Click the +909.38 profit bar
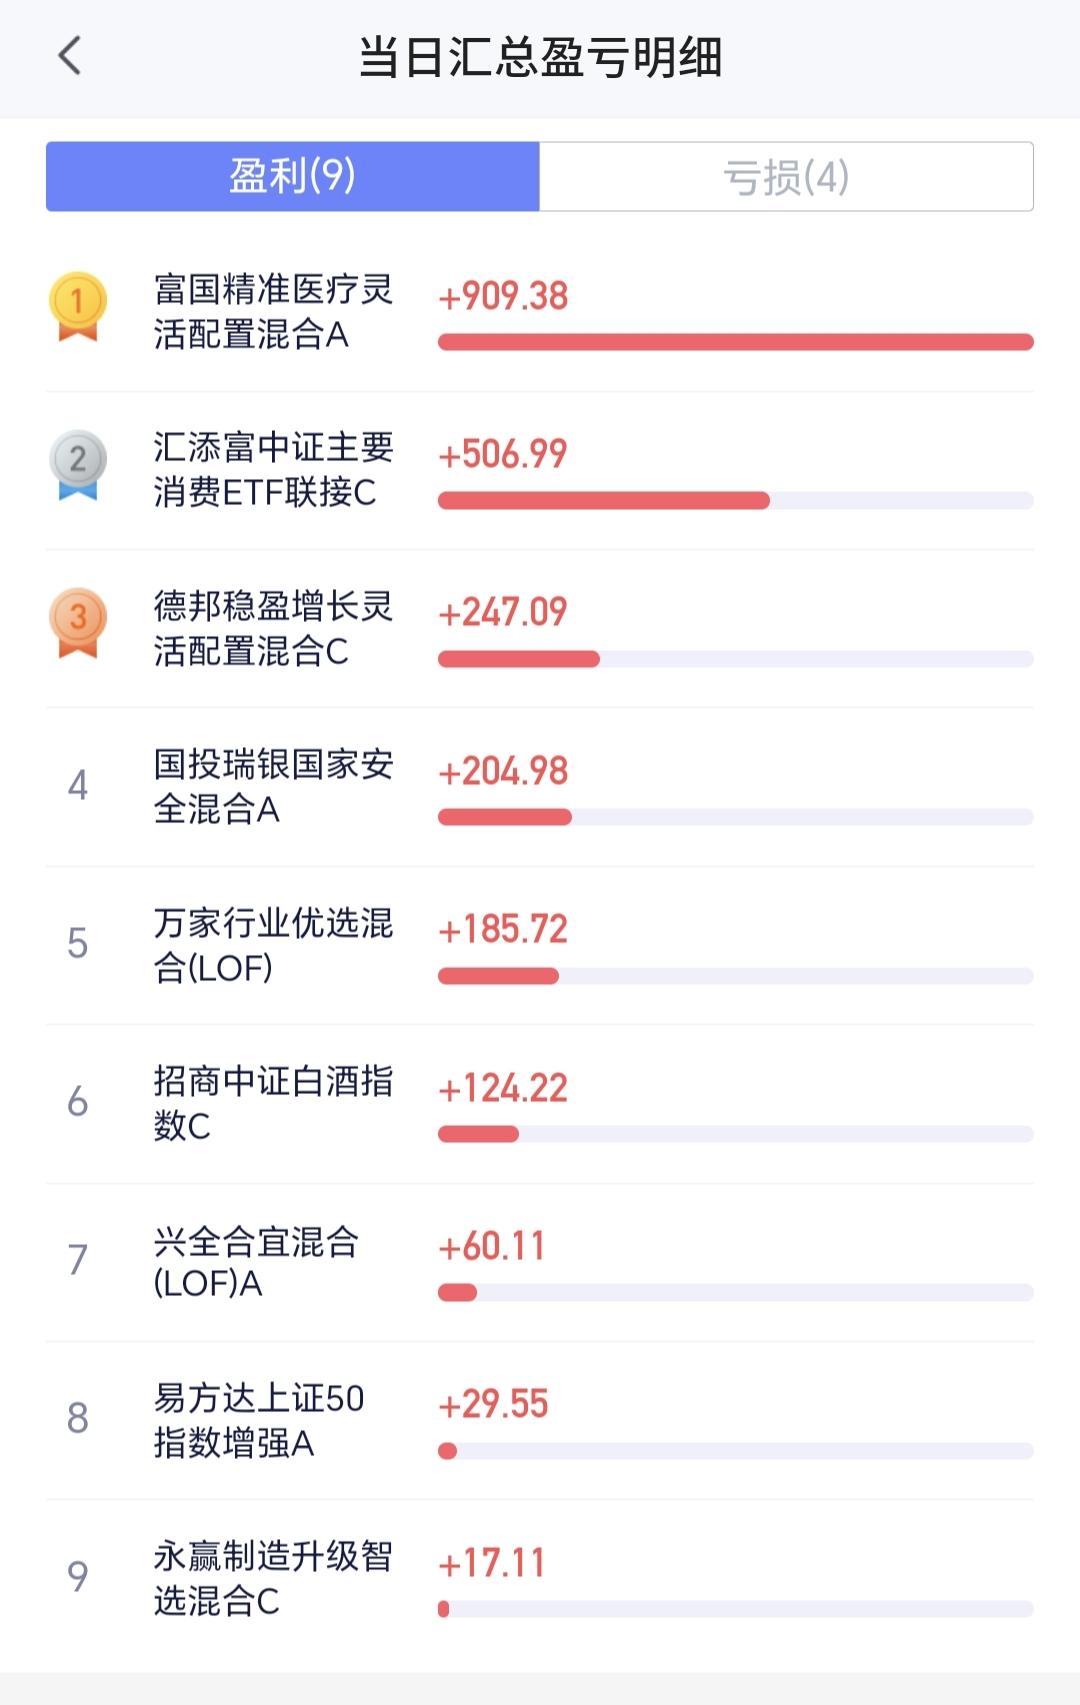Screen dimensions: 1080x1705 [736, 342]
